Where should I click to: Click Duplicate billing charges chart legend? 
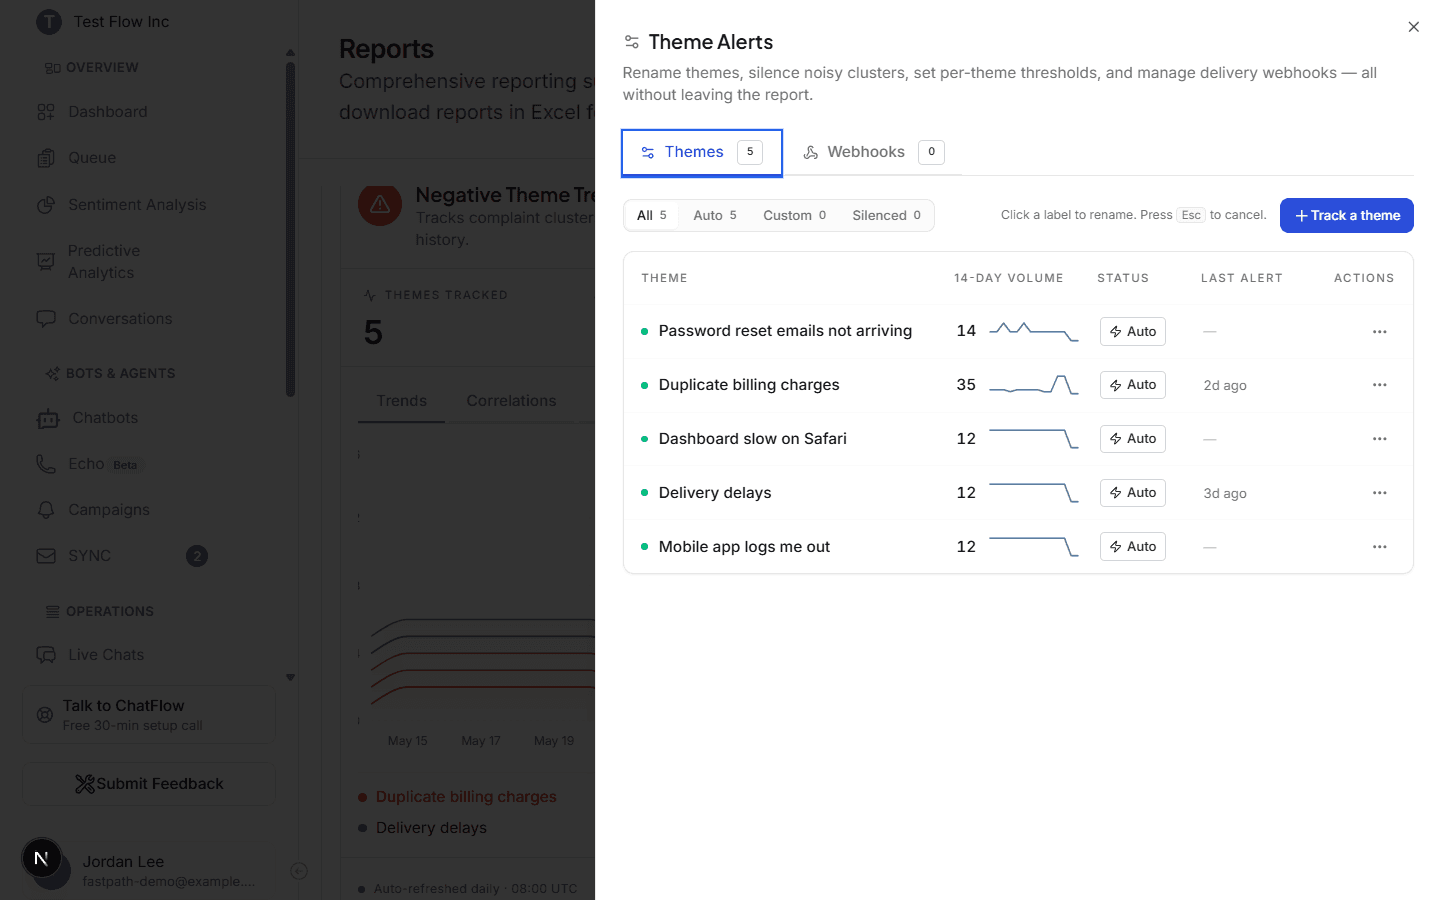click(457, 797)
